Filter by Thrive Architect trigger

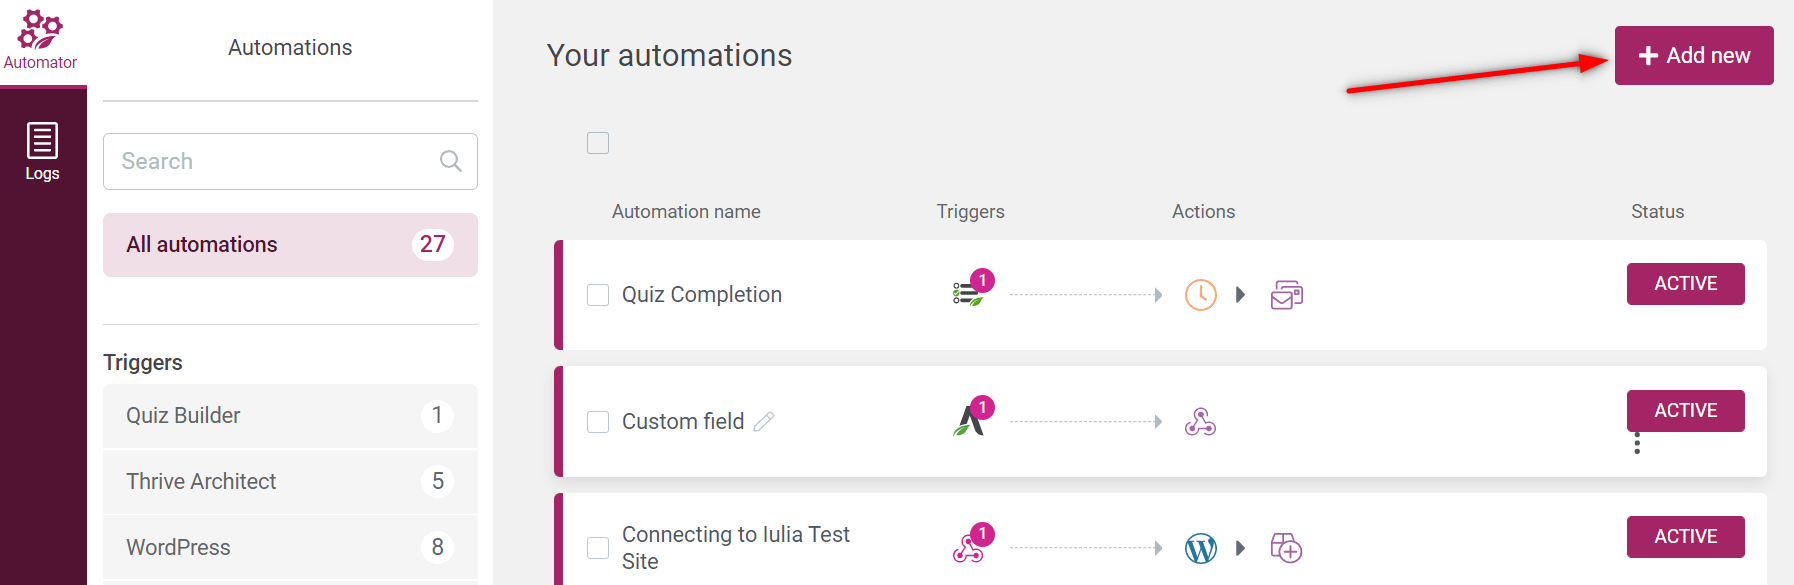(x=290, y=482)
